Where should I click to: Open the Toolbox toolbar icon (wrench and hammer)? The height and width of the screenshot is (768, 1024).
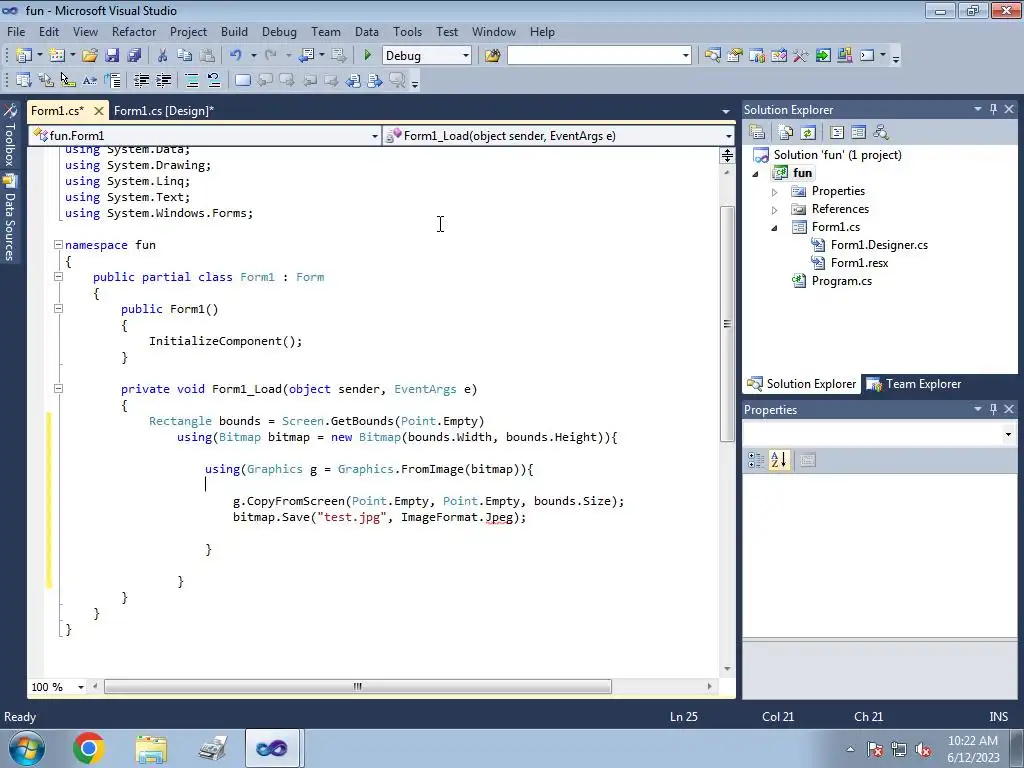[801, 56]
